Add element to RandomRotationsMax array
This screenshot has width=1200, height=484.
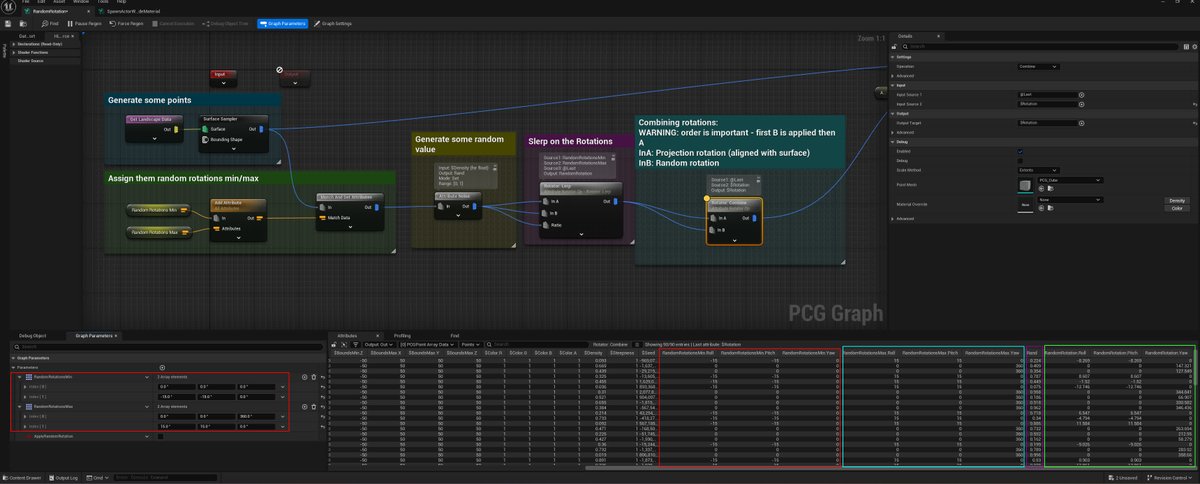click(304, 407)
